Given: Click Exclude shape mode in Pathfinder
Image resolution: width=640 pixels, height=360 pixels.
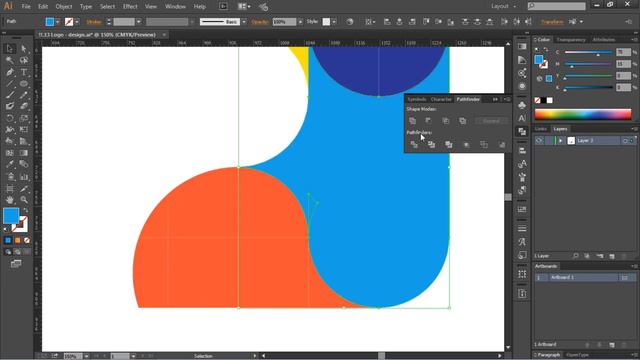Looking at the screenshot, I should (462, 121).
